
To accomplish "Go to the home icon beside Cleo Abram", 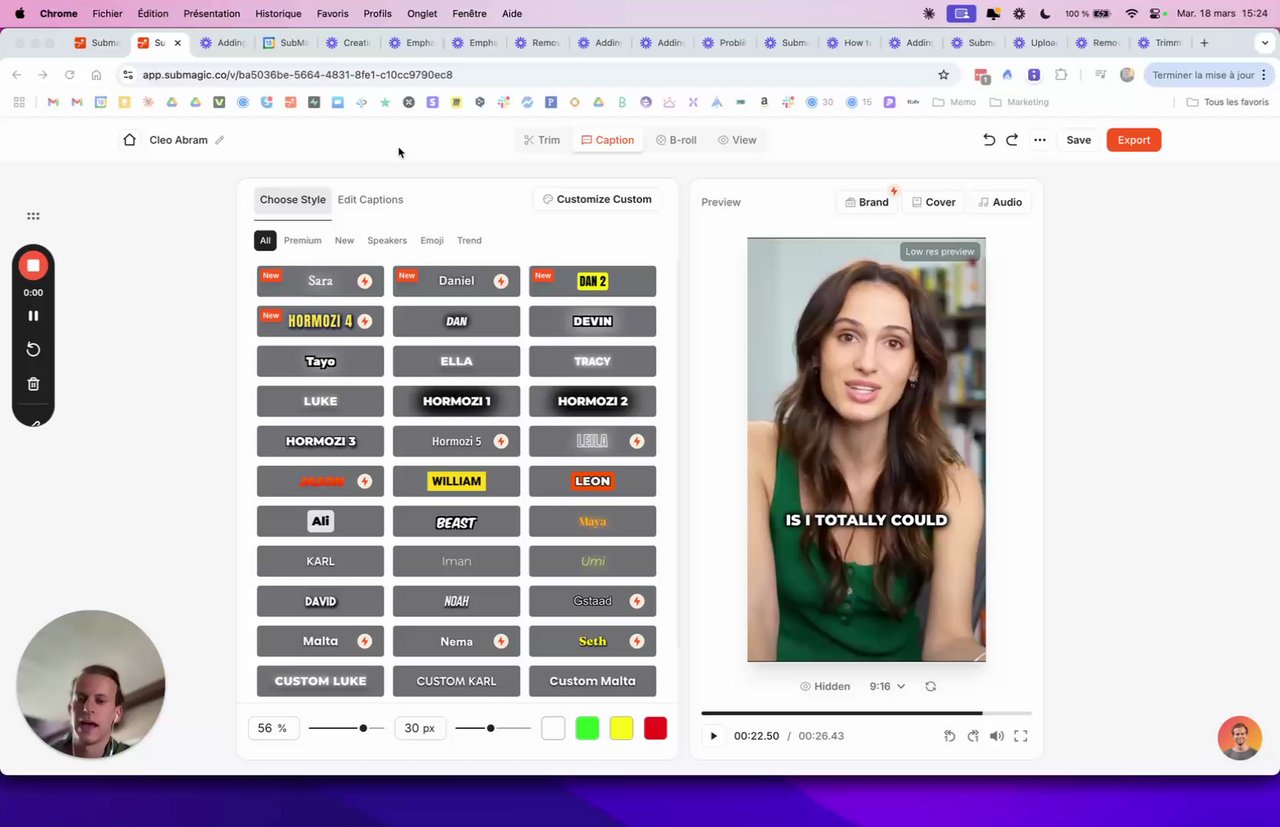I will (x=129, y=140).
